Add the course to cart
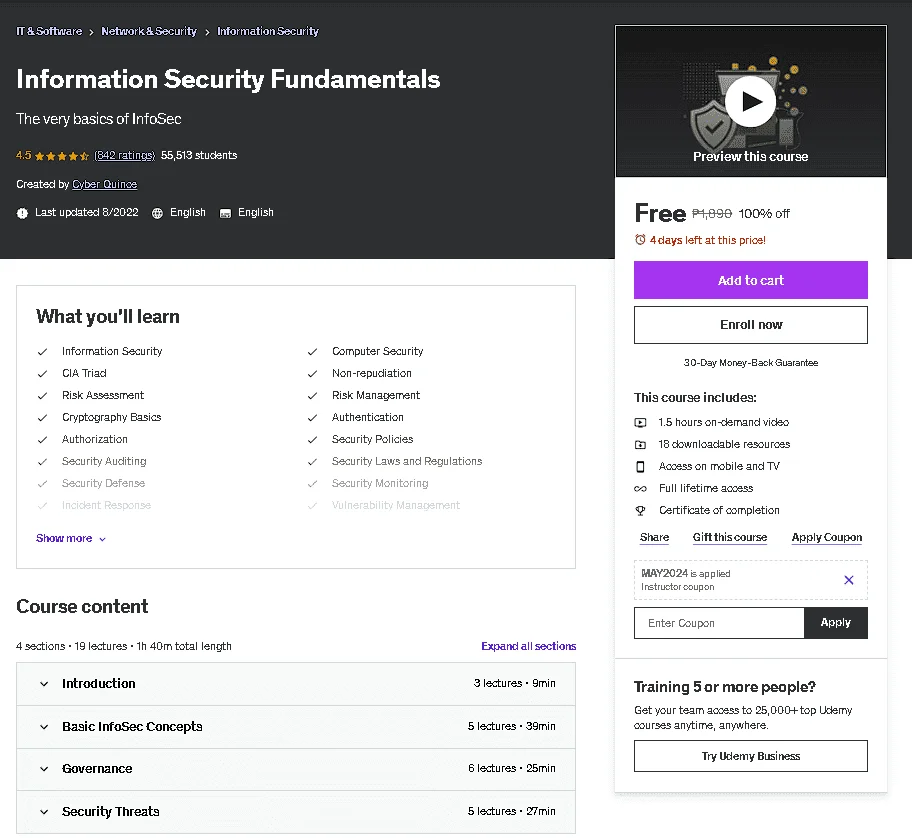912x838 pixels. pos(750,280)
